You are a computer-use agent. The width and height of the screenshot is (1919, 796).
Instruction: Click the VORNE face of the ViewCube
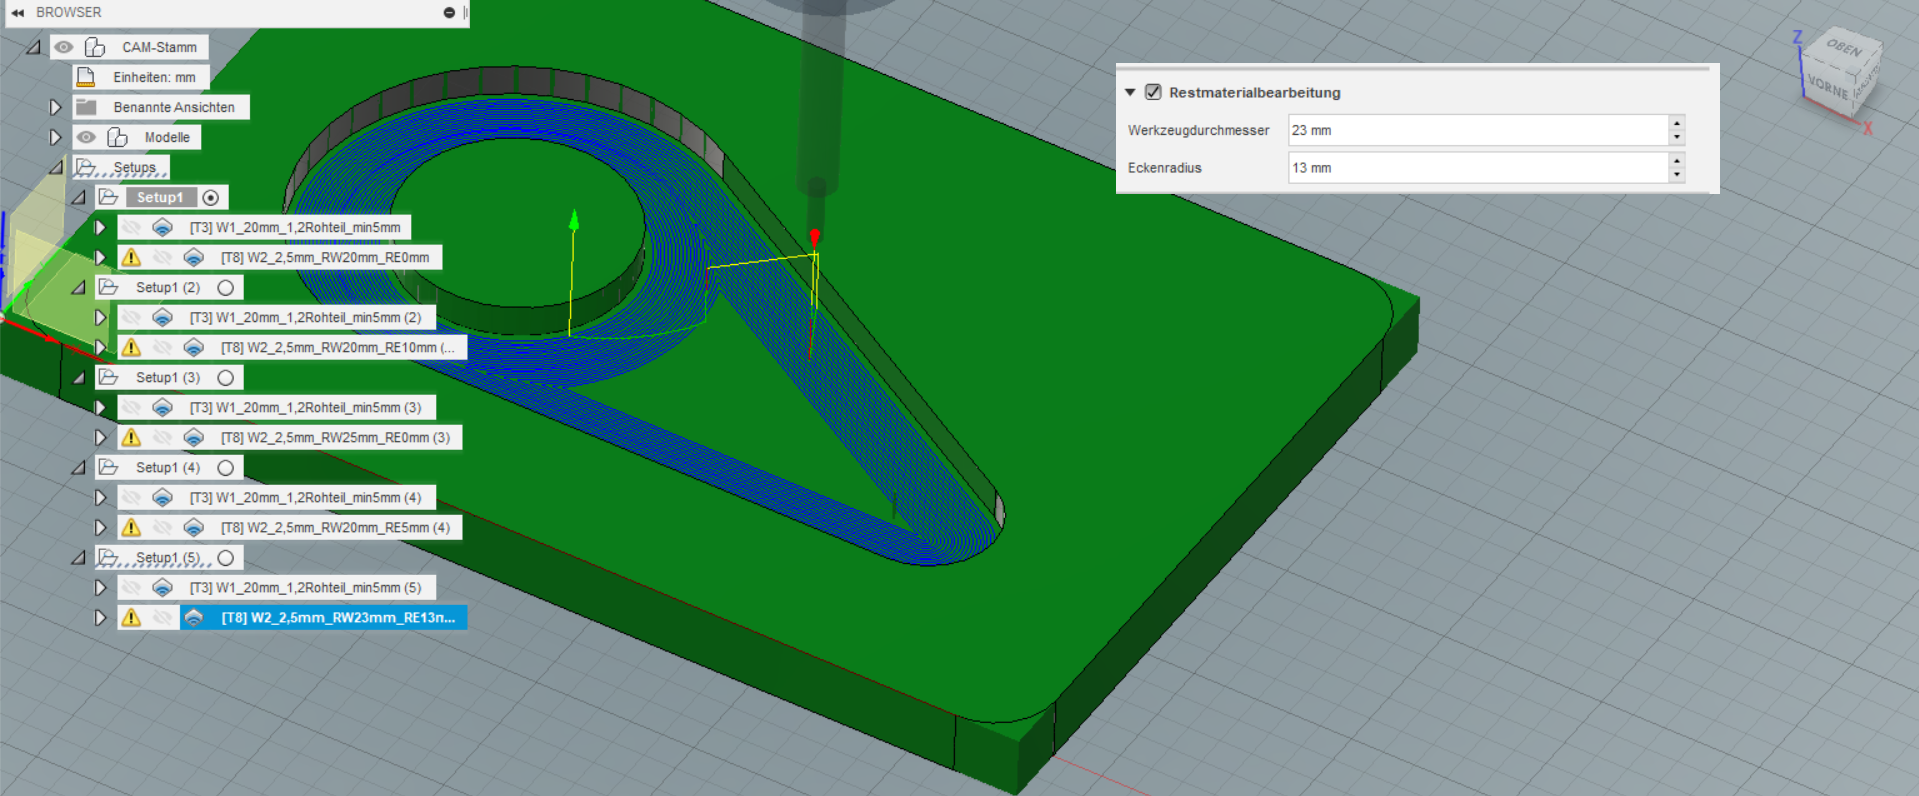click(1828, 87)
